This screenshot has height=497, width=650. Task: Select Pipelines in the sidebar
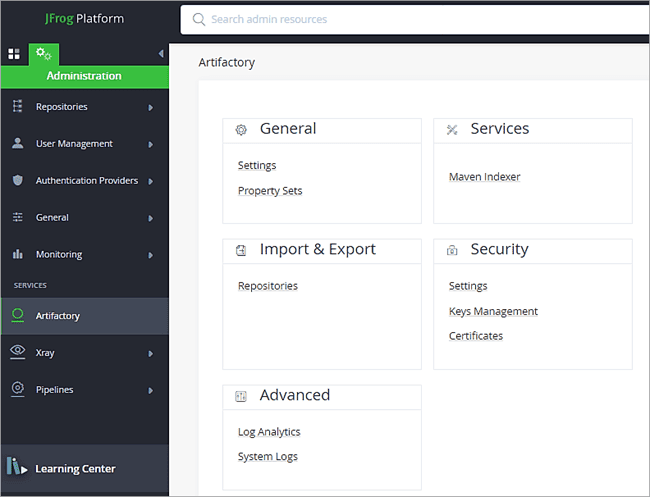tap(85, 390)
